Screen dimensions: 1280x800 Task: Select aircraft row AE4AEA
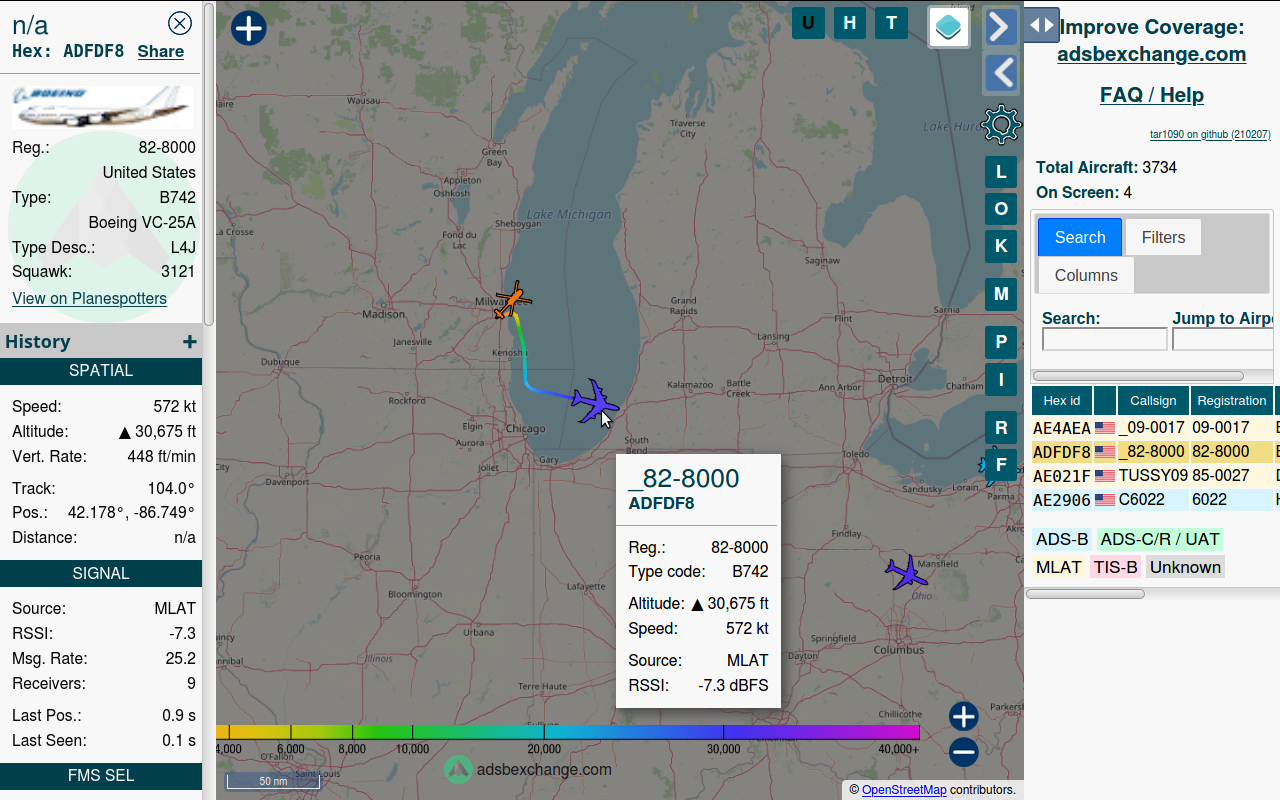click(1156, 428)
